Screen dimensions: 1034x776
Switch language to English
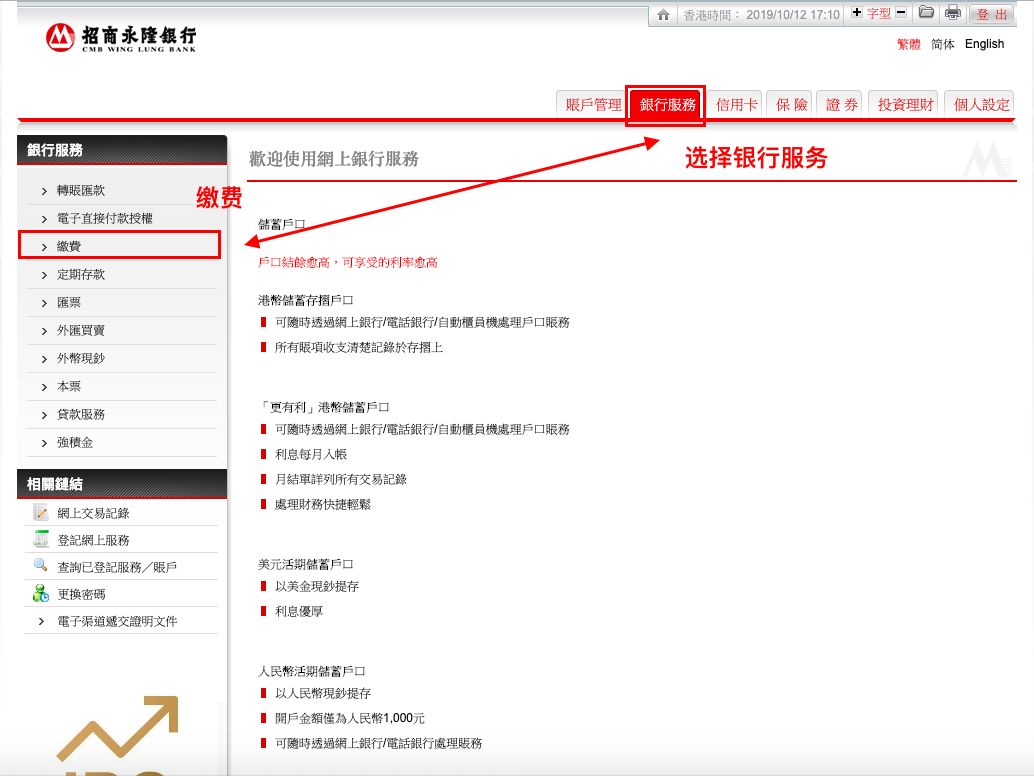[x=984, y=44]
